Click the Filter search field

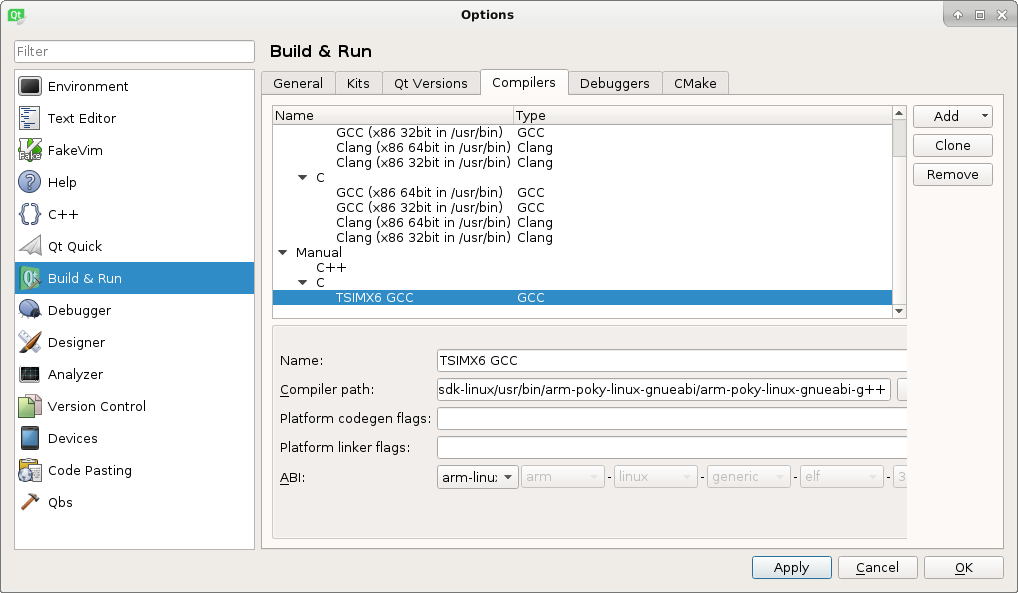click(134, 51)
